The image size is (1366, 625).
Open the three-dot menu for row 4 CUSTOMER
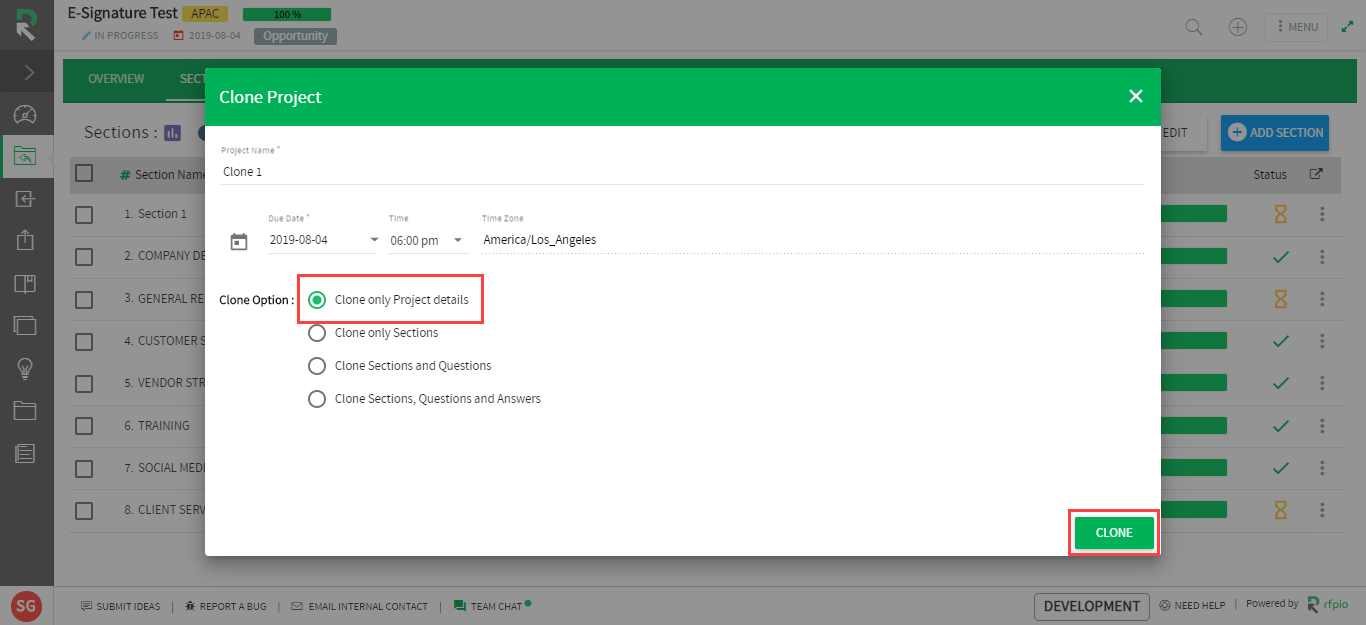pos(1322,341)
